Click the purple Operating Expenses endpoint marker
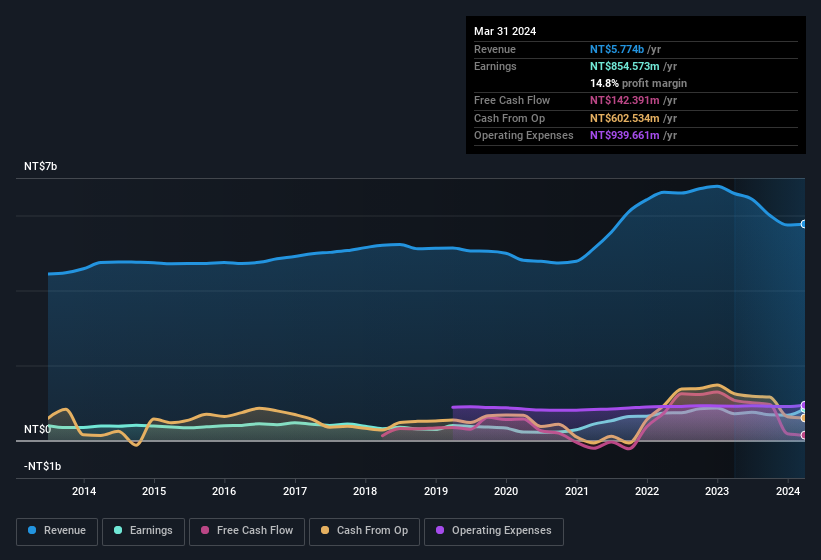Image resolution: width=821 pixels, height=560 pixels. click(x=804, y=405)
